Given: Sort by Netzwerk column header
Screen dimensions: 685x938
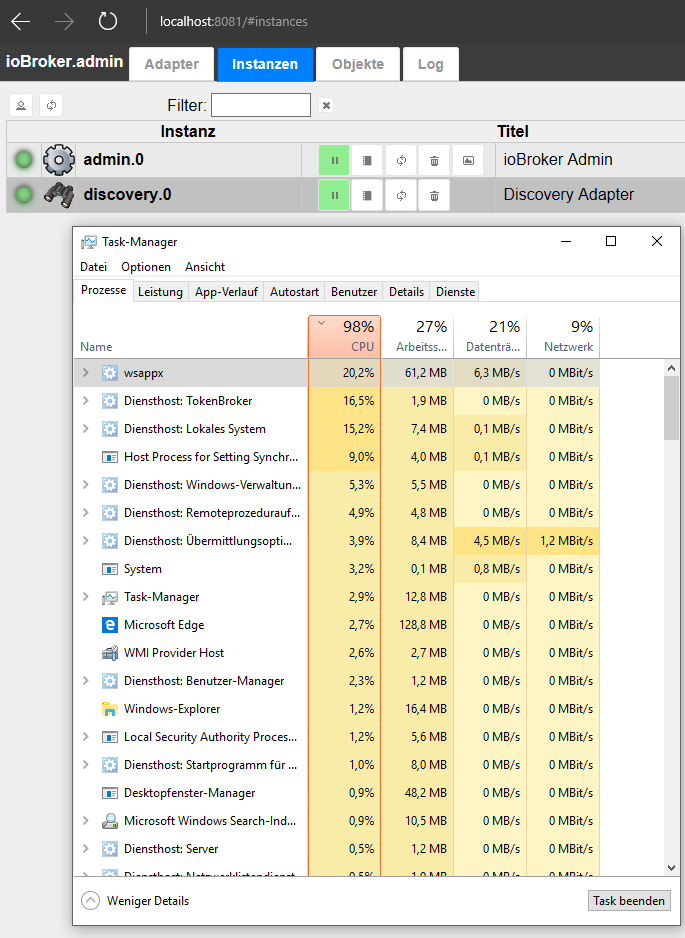Looking at the screenshot, I should click(564, 337).
